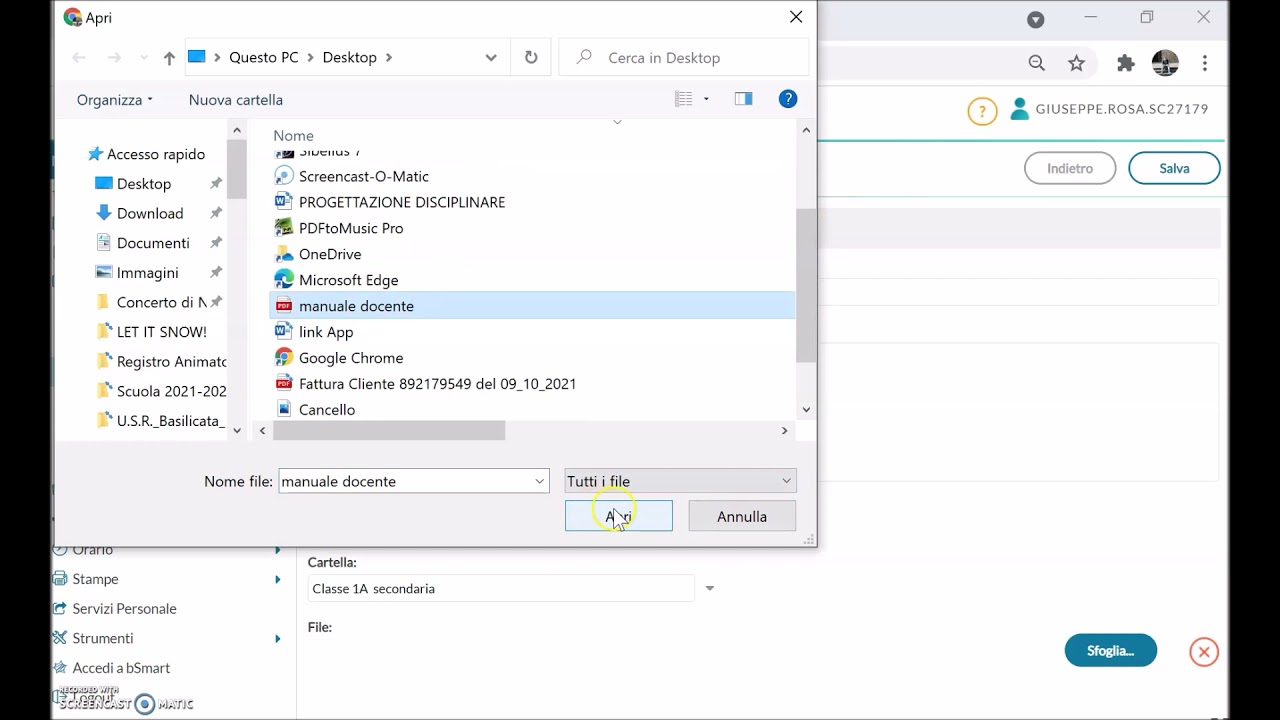
Task: Select the PROGETTAZIONE DISCIPLINARE Word icon
Action: pos(284,202)
